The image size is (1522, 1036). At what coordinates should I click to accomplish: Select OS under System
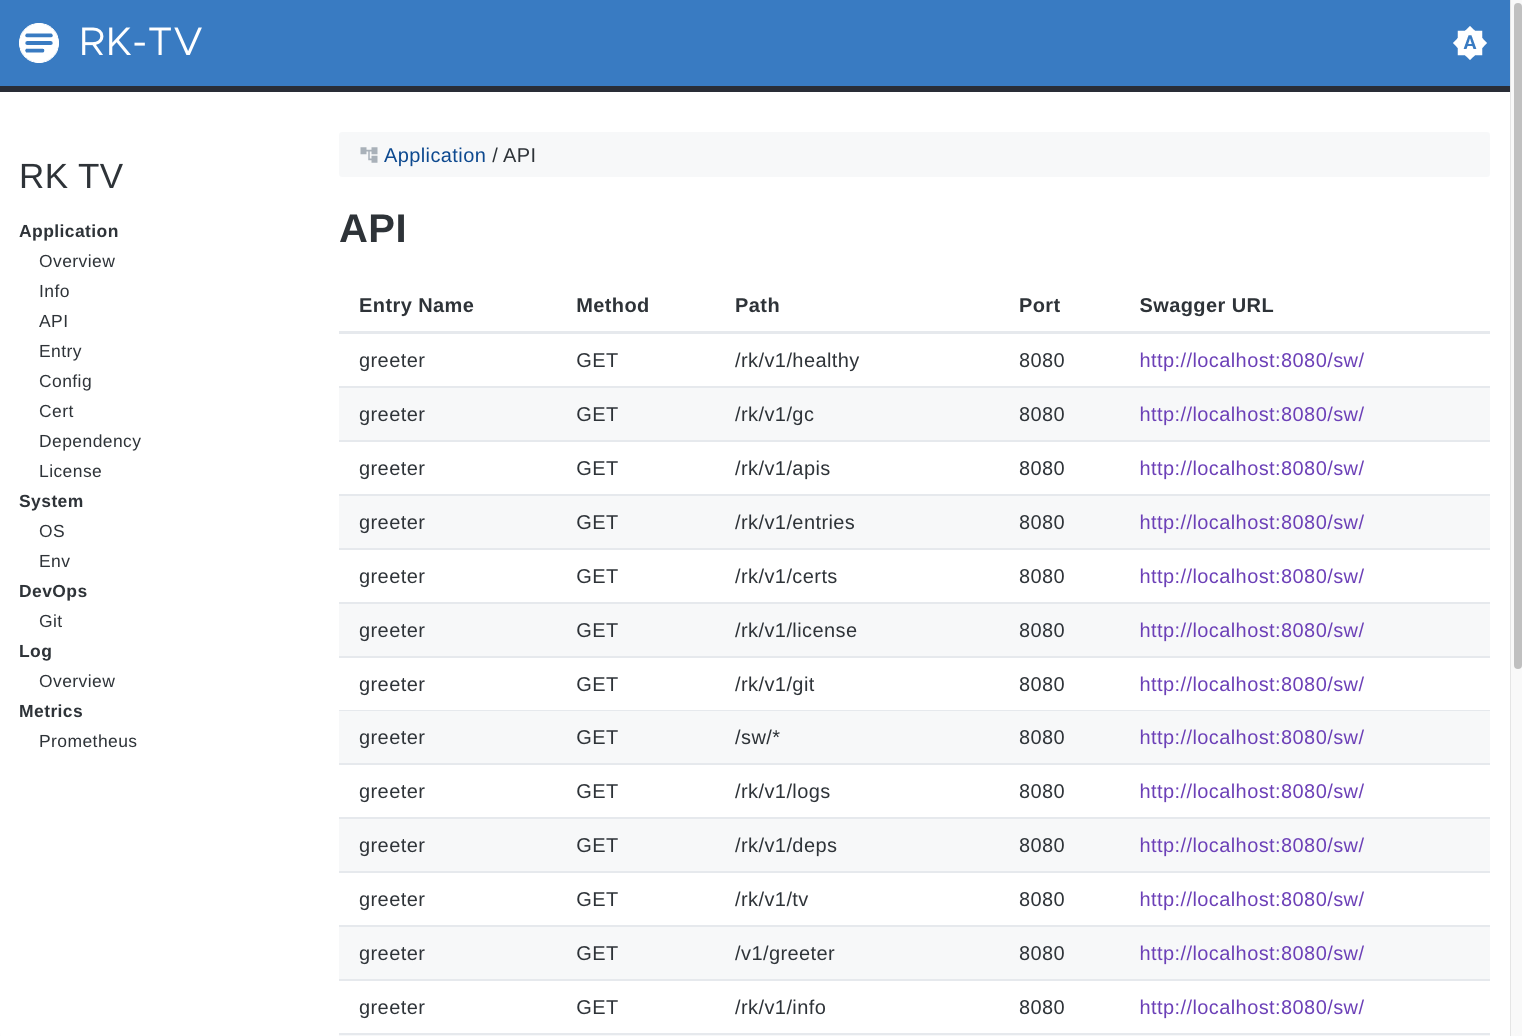[x=52, y=531]
